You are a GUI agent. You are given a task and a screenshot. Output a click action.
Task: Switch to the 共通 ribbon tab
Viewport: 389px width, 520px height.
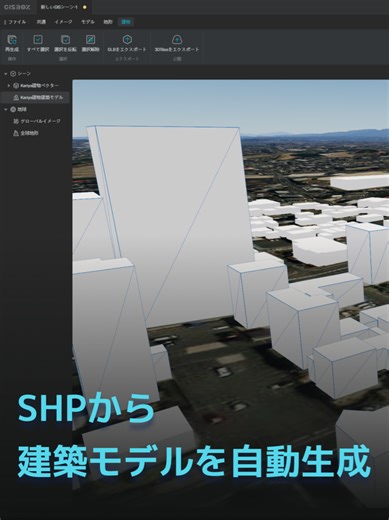coord(41,22)
